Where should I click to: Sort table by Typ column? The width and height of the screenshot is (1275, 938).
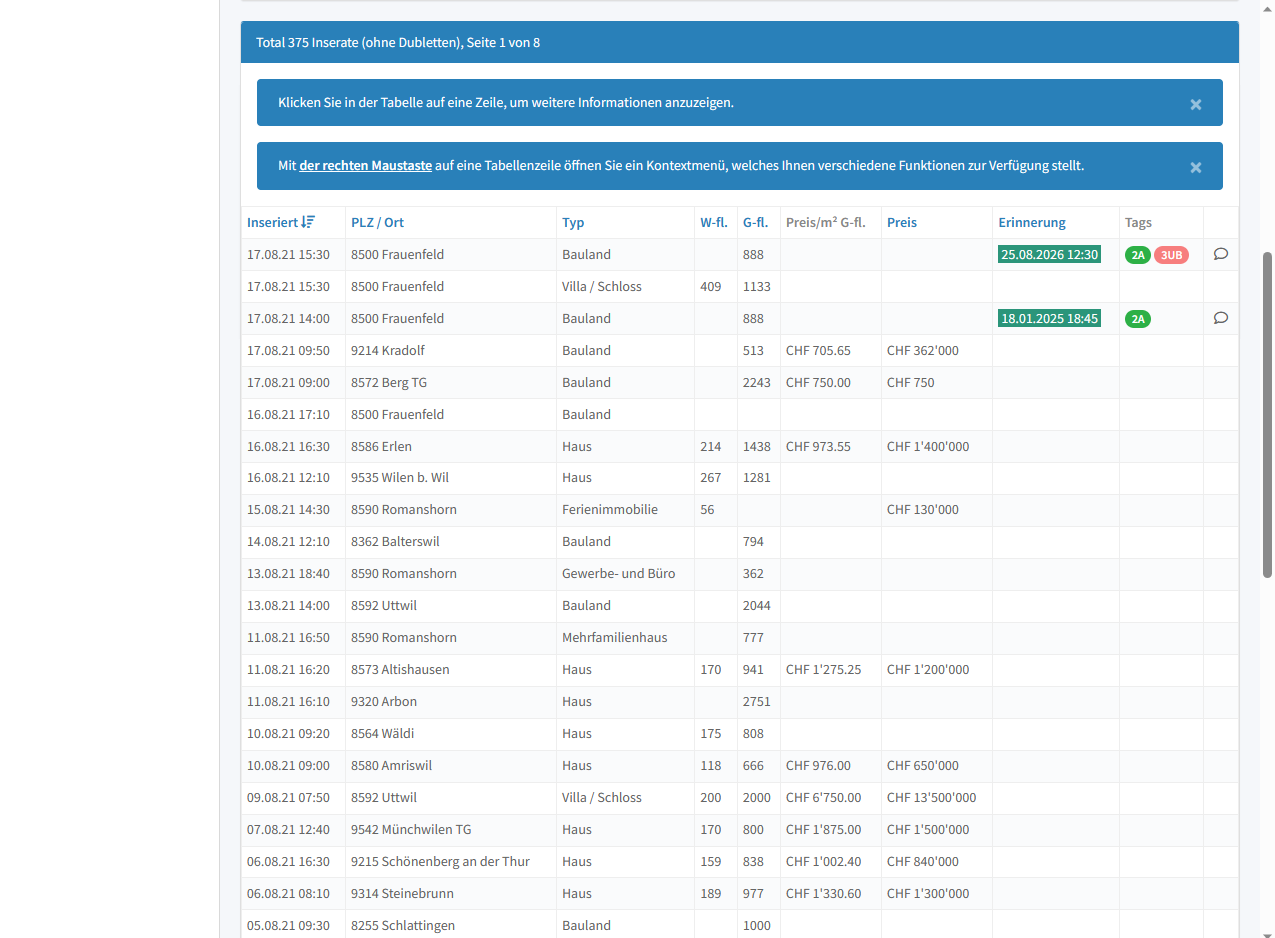[x=573, y=222]
